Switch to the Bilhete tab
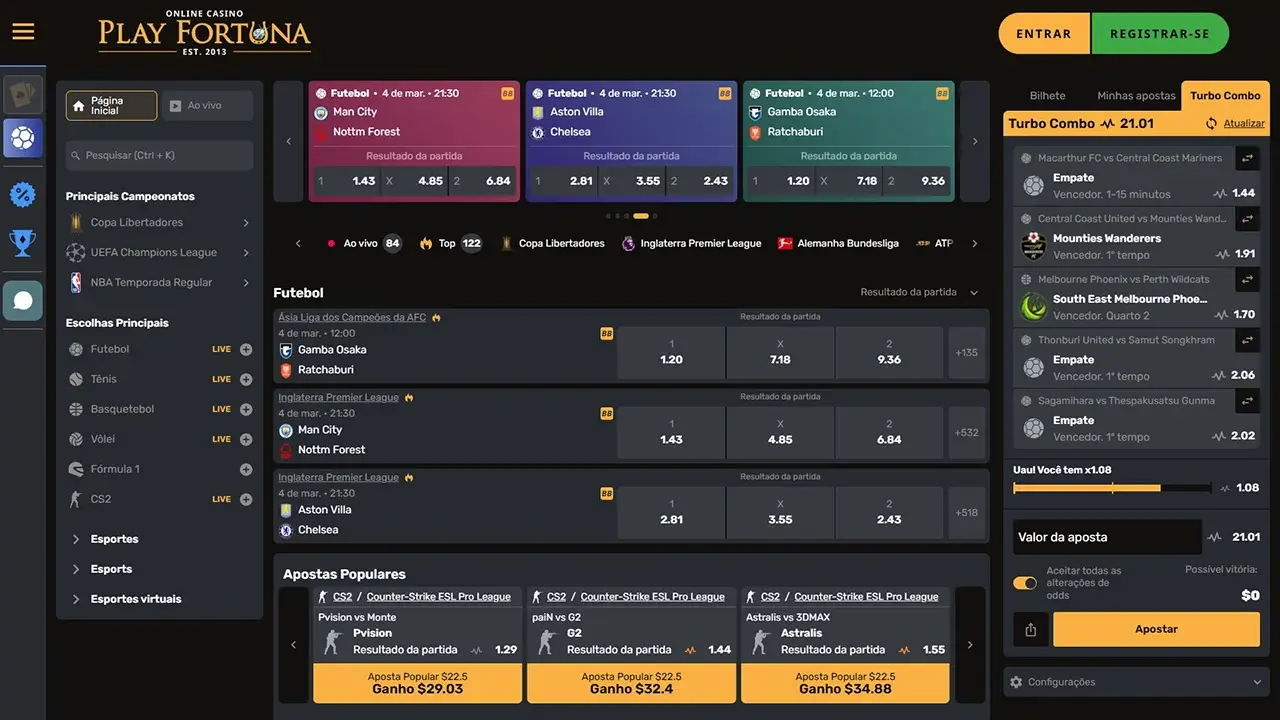This screenshot has width=1280, height=720. [x=1048, y=96]
